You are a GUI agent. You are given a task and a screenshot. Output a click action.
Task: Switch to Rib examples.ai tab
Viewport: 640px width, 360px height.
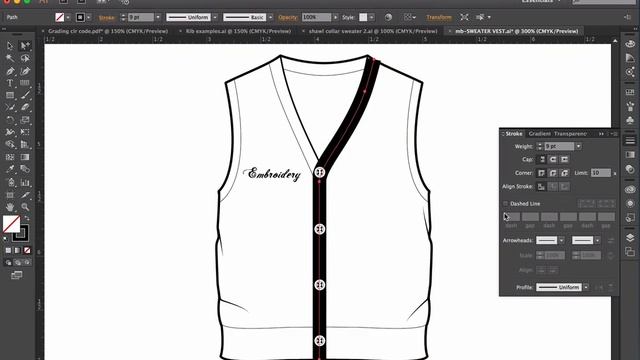click(x=238, y=31)
